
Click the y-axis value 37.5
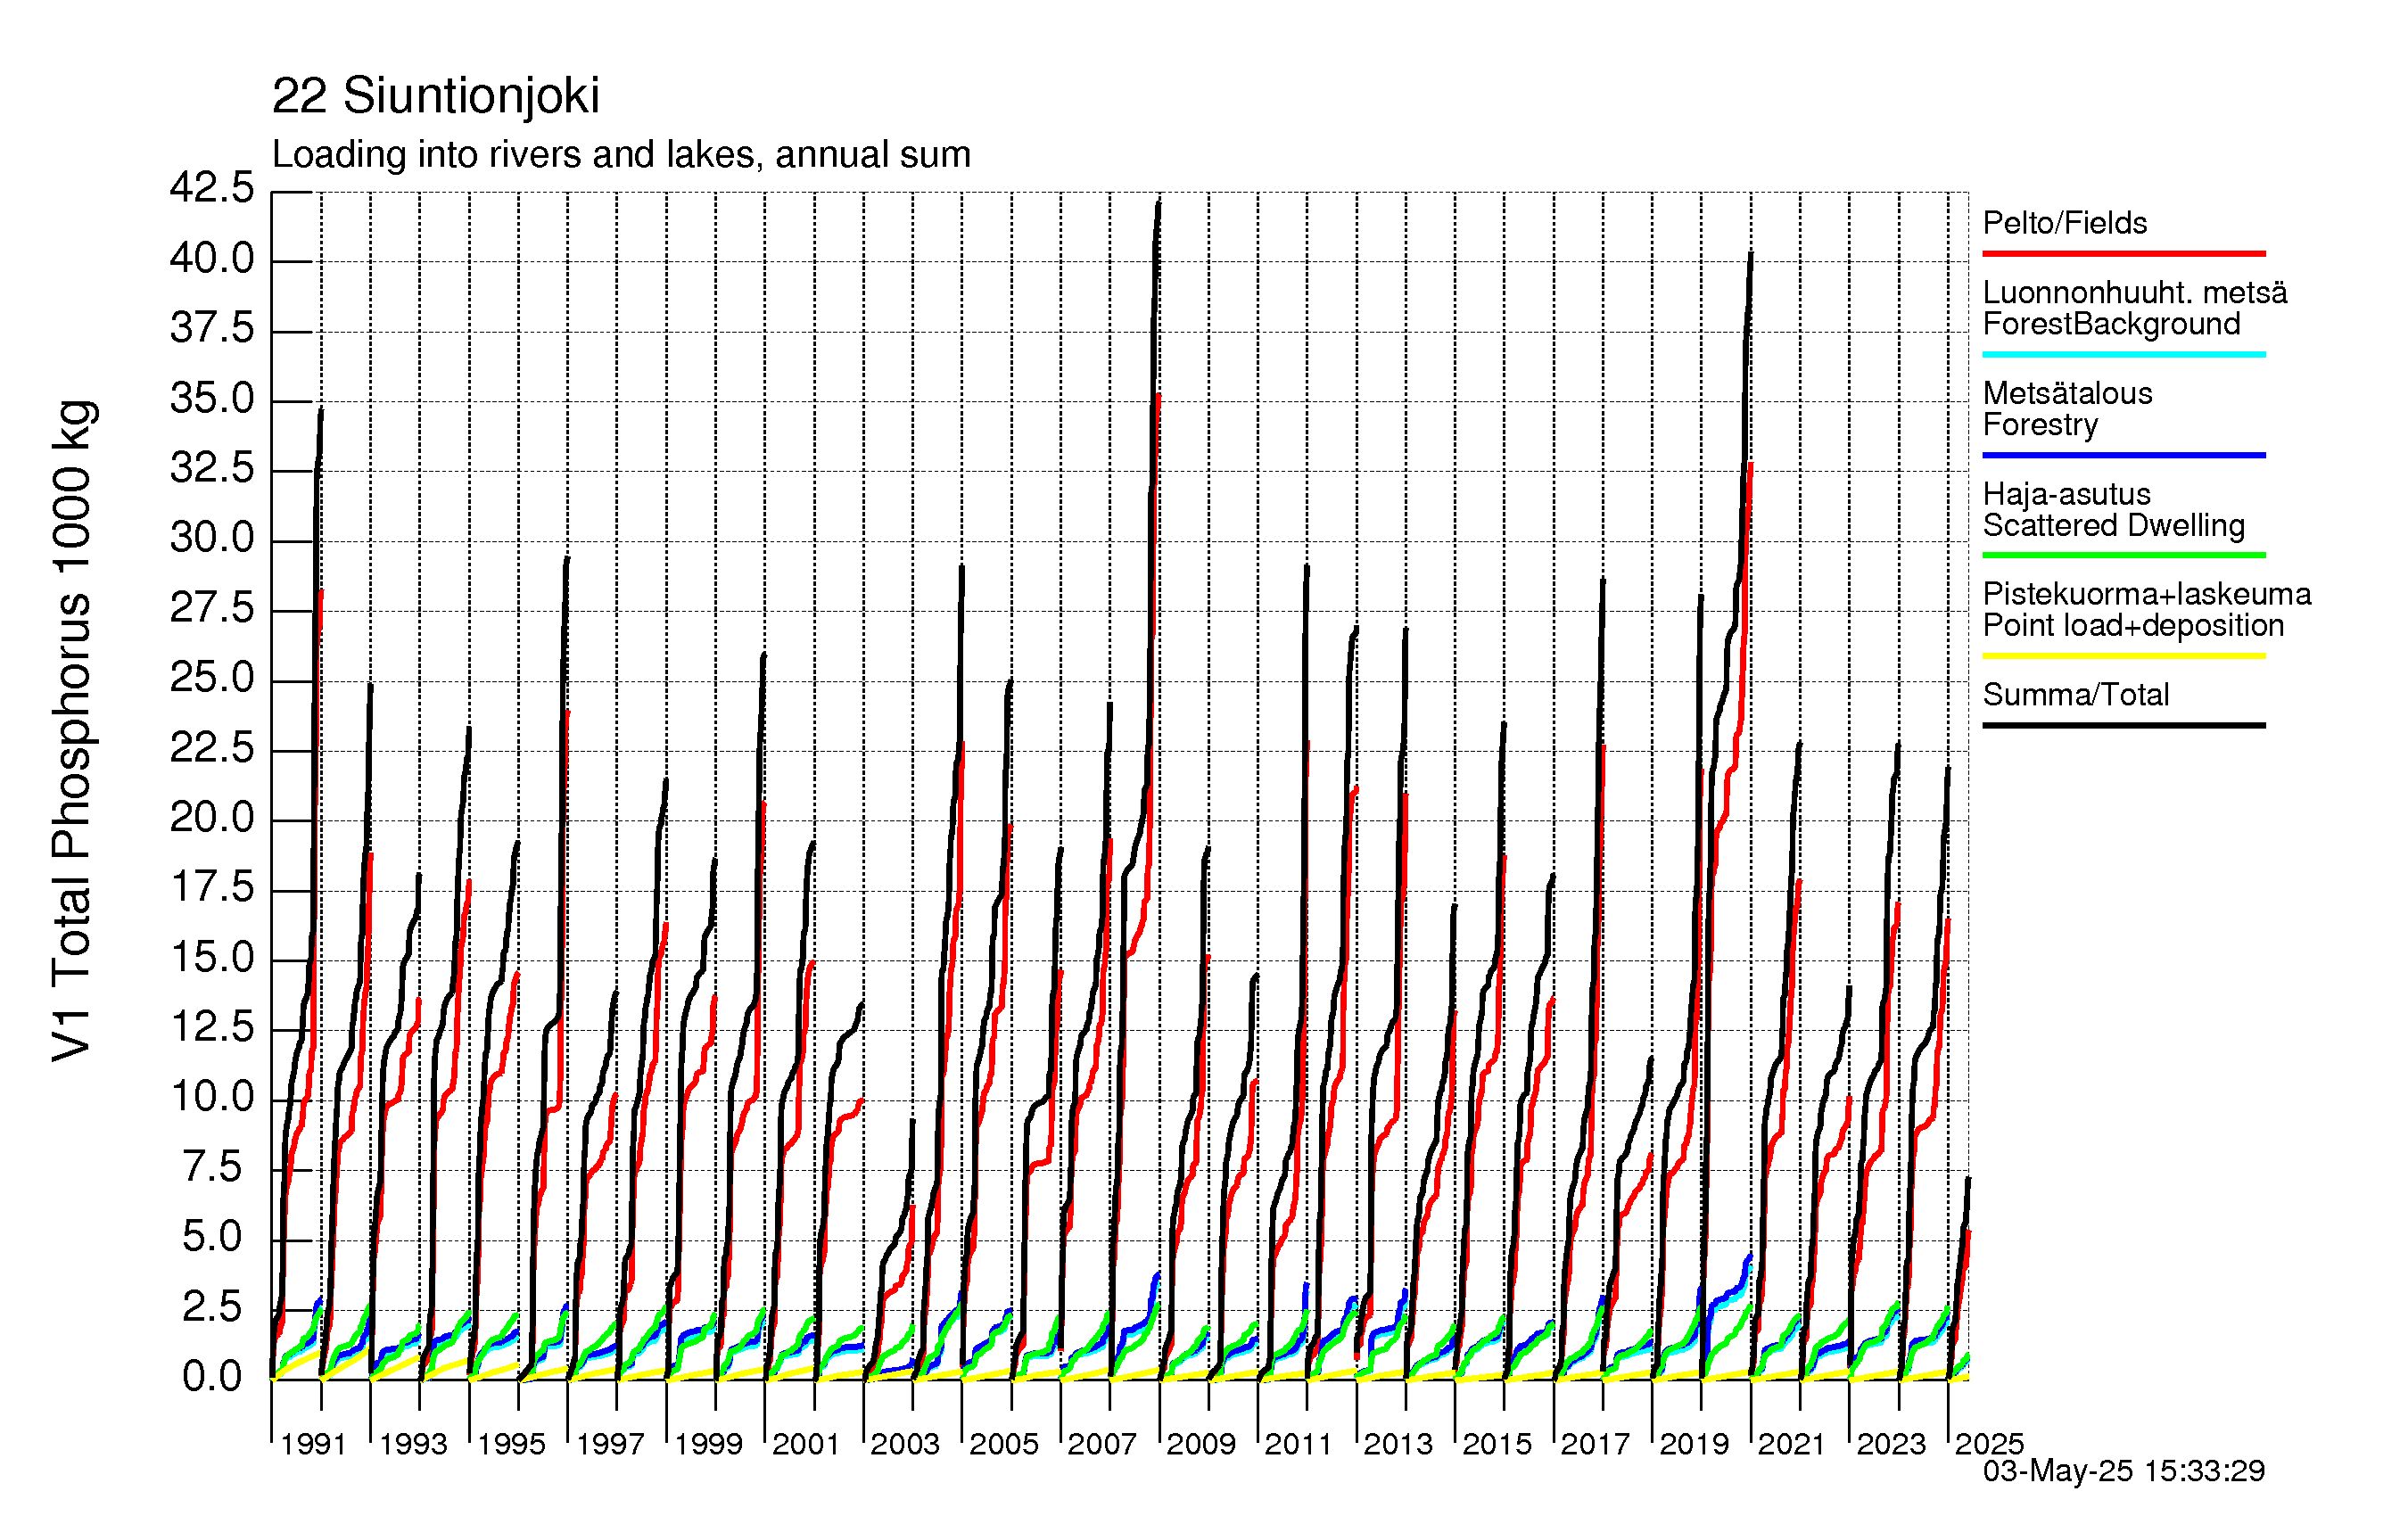pyautogui.click(x=212, y=328)
